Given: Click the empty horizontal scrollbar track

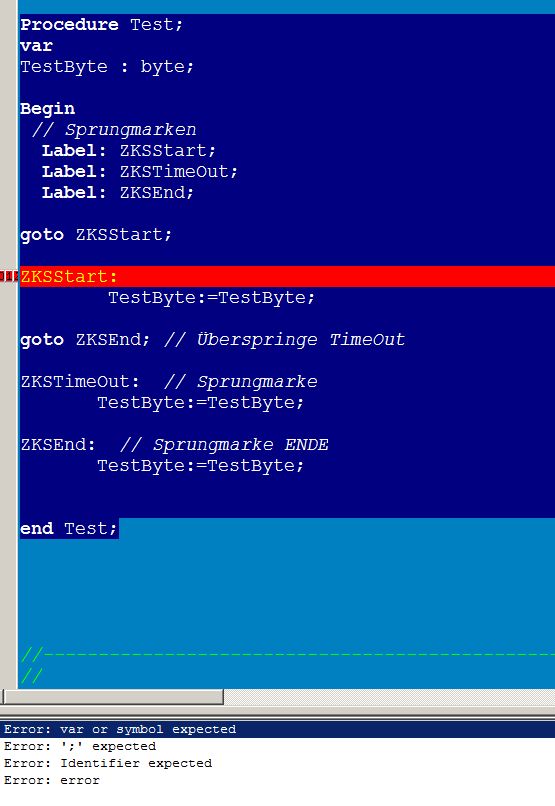Looking at the screenshot, I should point(389,697).
